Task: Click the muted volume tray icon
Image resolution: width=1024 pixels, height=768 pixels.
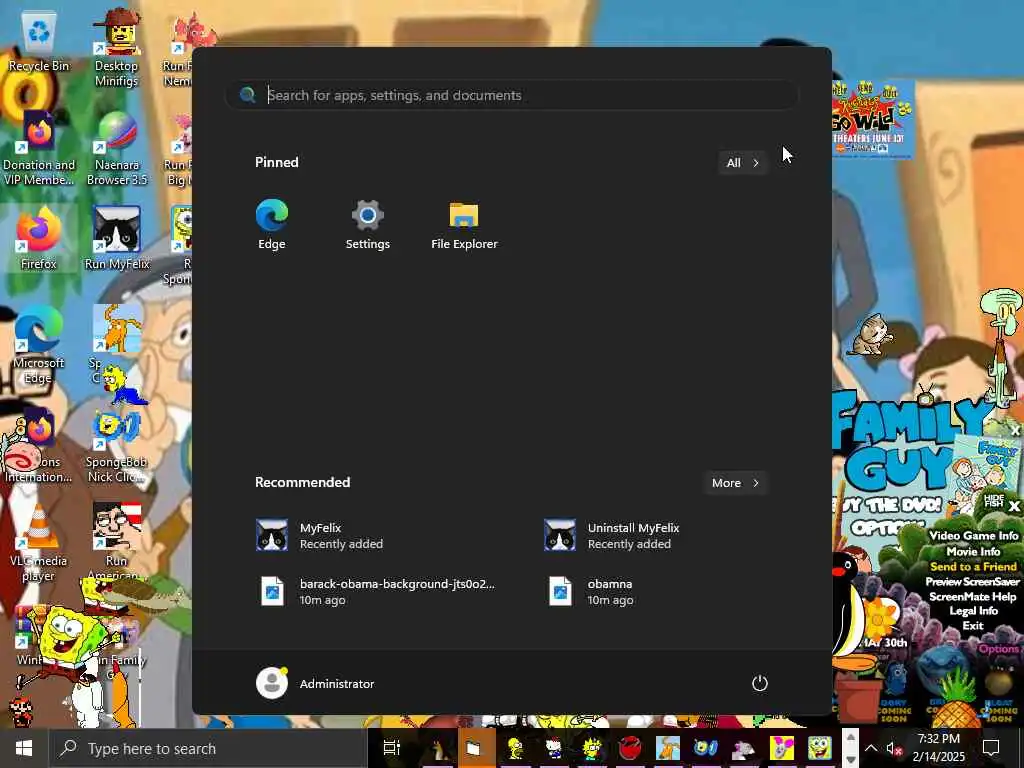Action: [x=893, y=748]
